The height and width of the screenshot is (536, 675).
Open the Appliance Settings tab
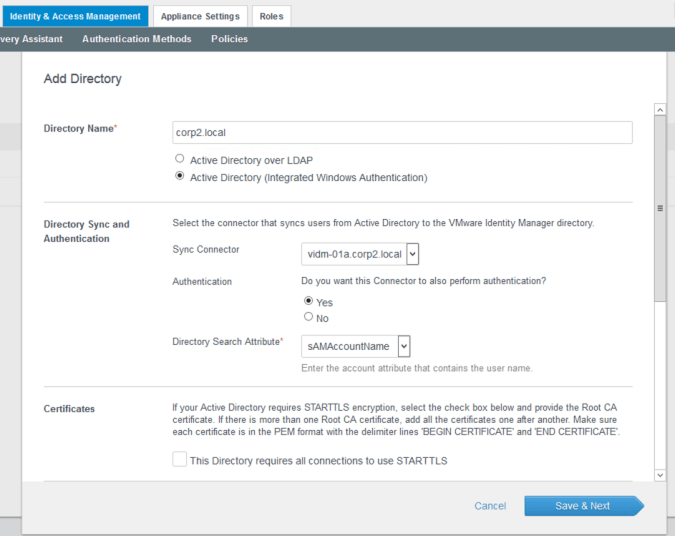pyautogui.click(x=200, y=16)
